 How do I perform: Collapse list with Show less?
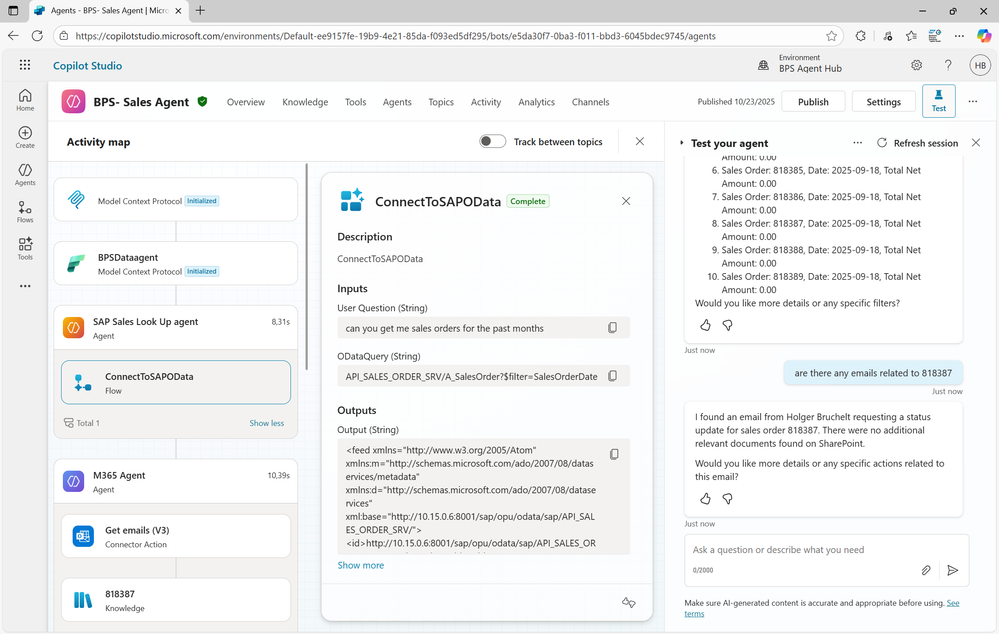[x=266, y=423]
